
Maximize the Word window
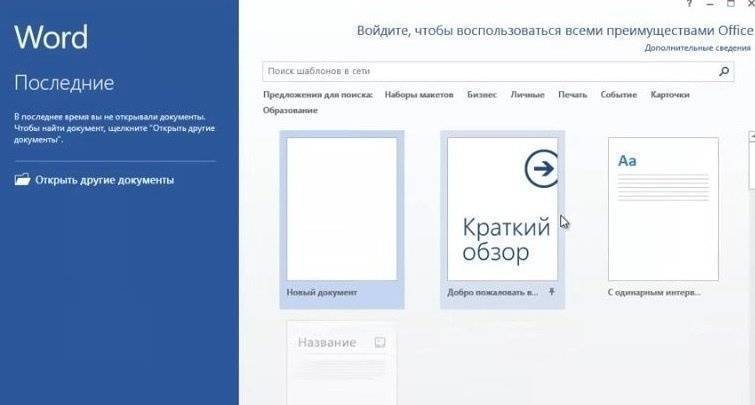point(730,3)
